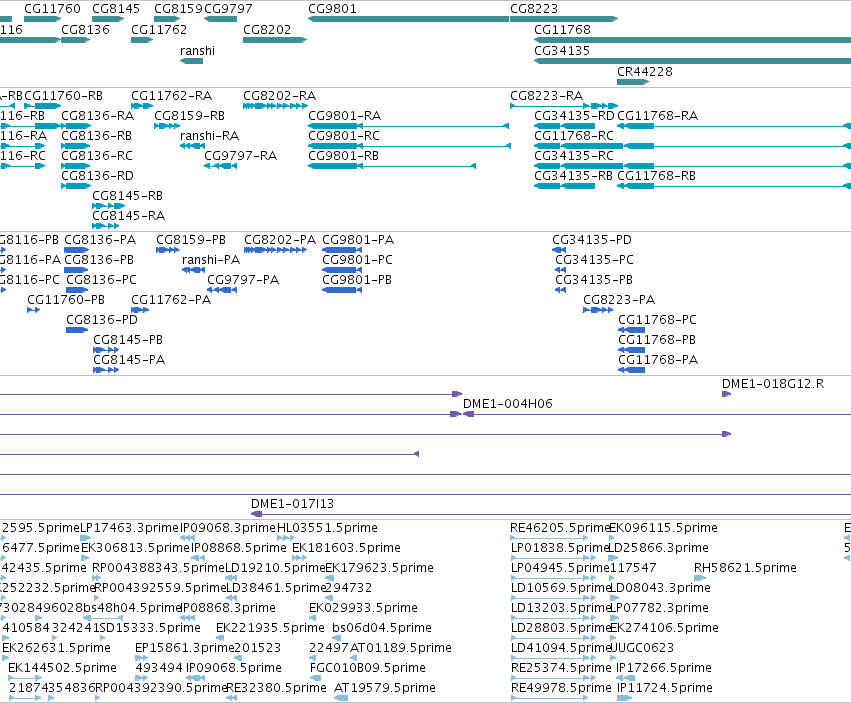Click the CG9801-PC CDS label
Viewport: 851px width, 703px height.
point(357,261)
